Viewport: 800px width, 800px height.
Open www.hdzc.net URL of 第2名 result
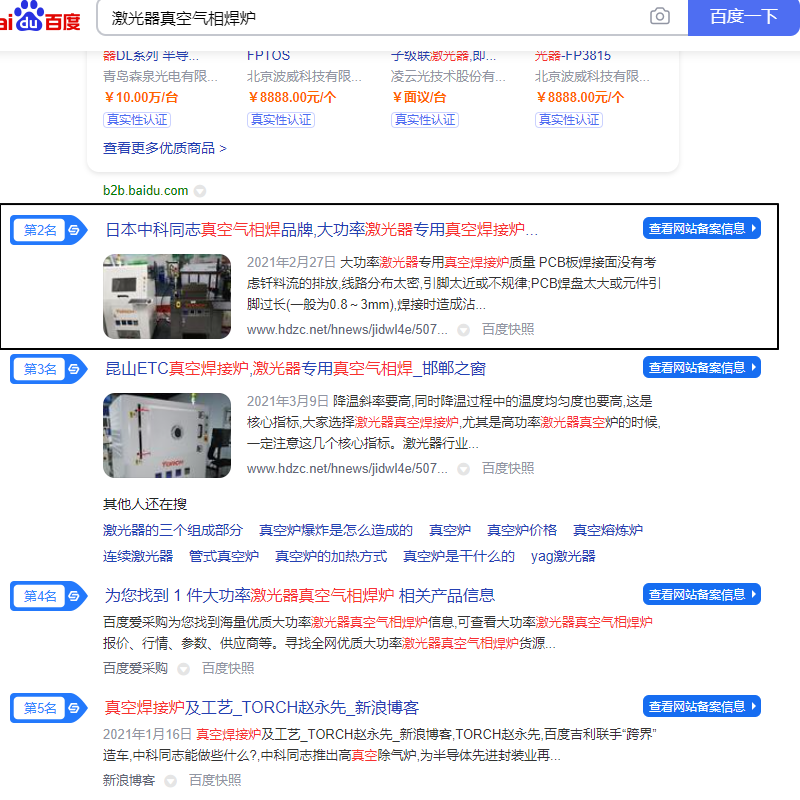[x=347, y=330]
